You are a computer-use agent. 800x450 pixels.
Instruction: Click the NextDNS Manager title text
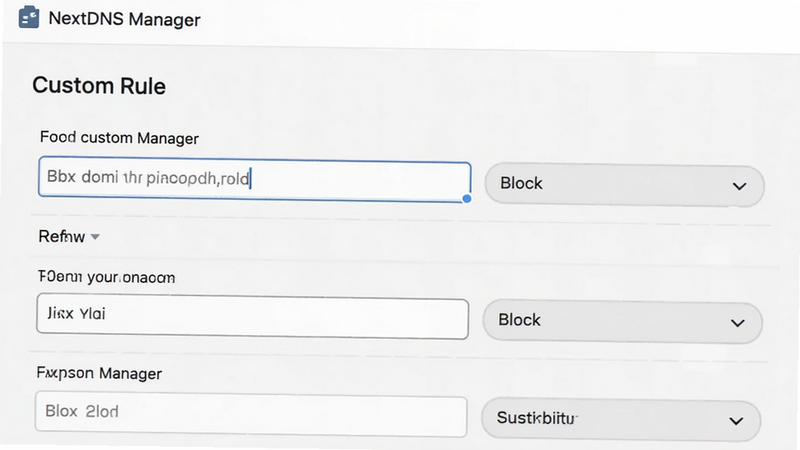(x=124, y=19)
